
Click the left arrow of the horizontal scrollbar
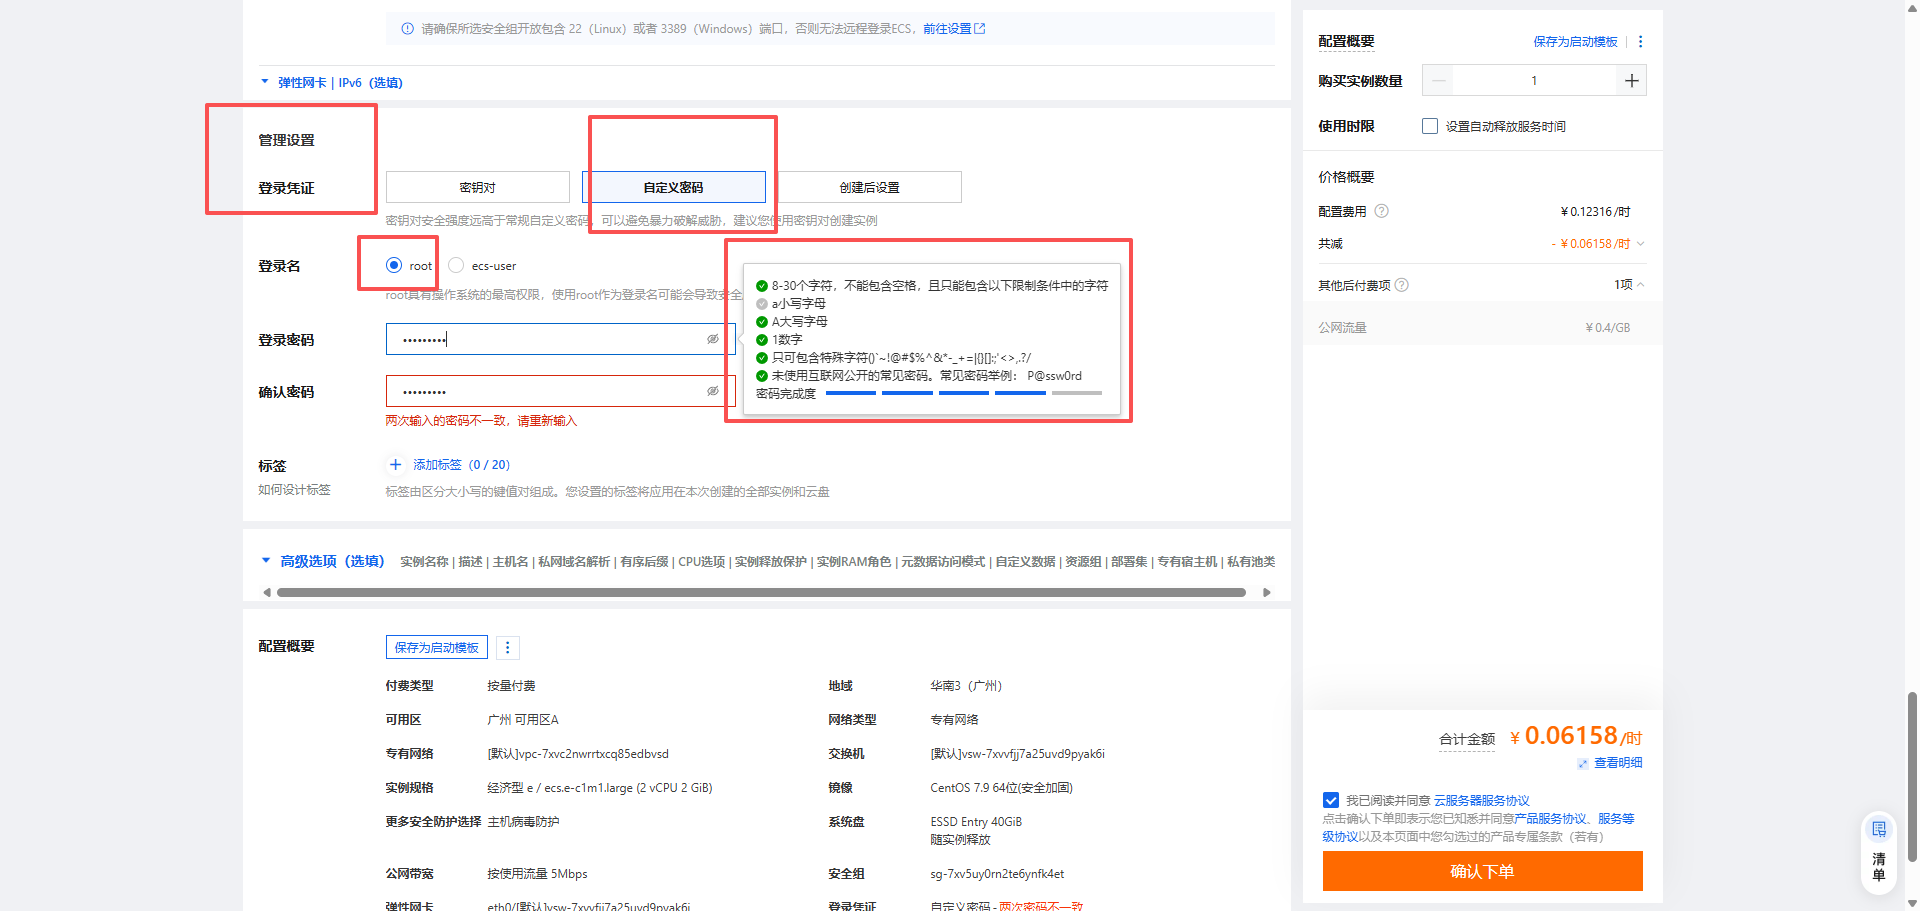(266, 593)
